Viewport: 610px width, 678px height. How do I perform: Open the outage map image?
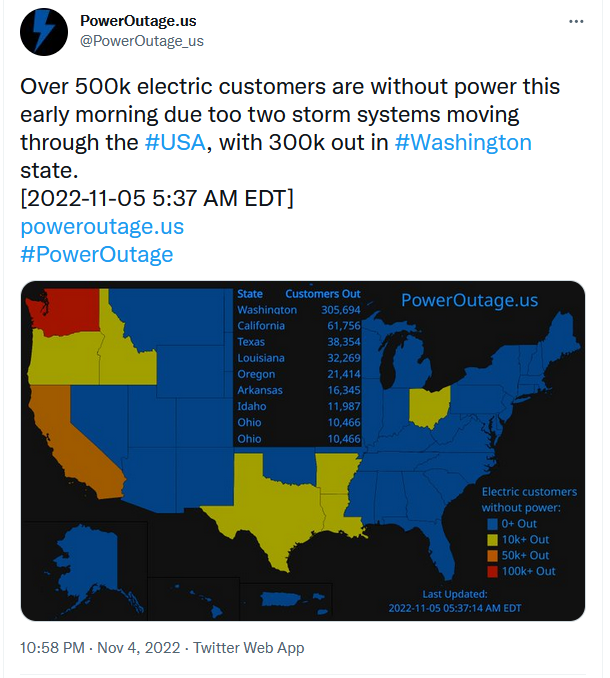click(302, 450)
